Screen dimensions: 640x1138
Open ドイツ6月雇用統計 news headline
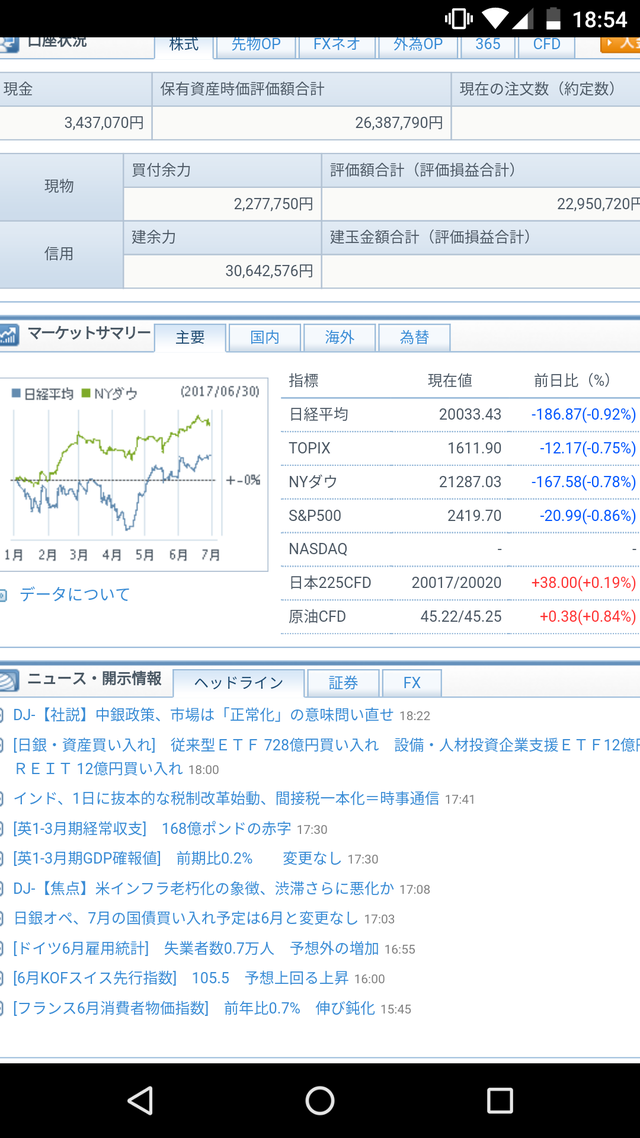[x=196, y=948]
